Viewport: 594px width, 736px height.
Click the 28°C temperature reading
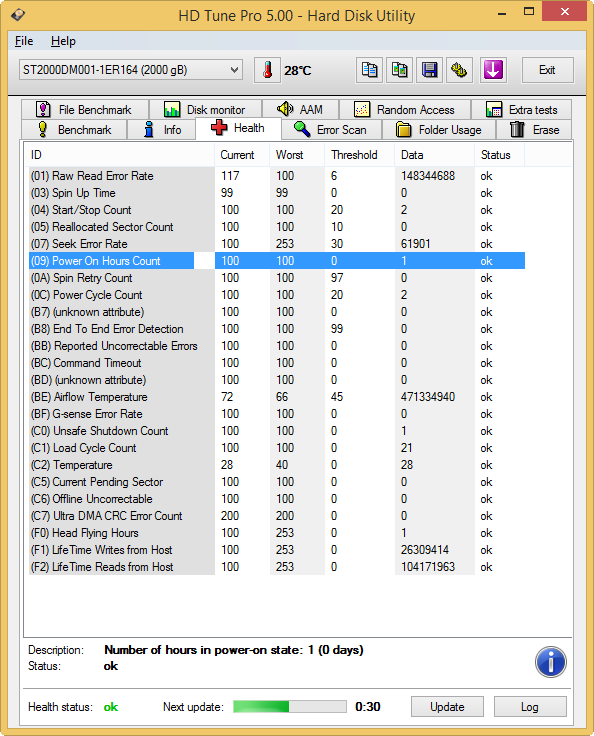[x=298, y=71]
